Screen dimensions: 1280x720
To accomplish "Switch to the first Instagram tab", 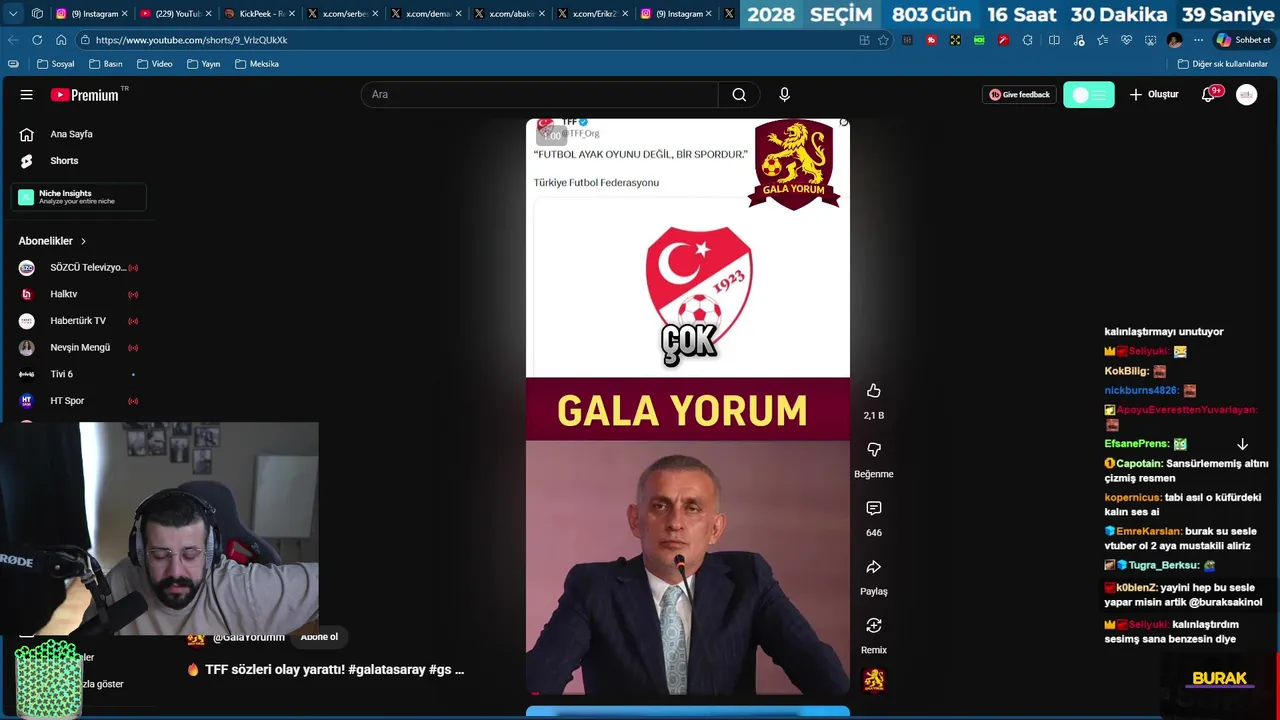I will [90, 14].
